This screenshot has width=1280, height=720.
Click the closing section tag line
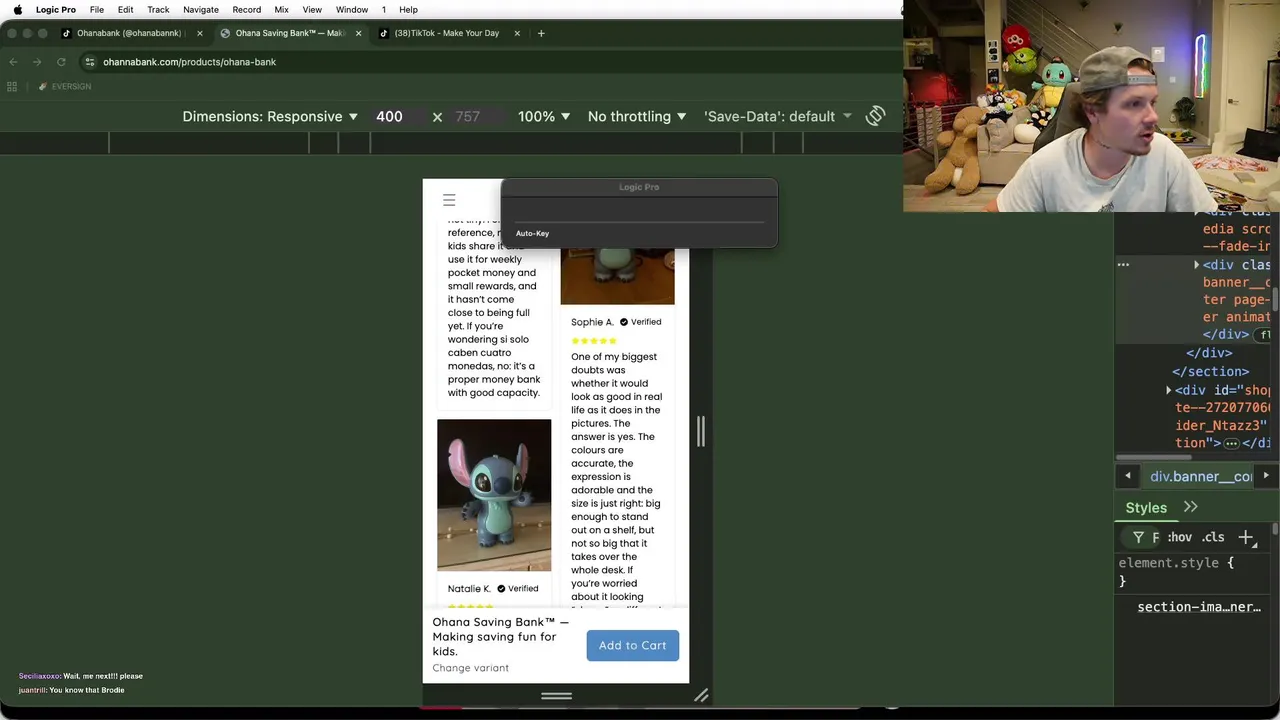(1210, 372)
